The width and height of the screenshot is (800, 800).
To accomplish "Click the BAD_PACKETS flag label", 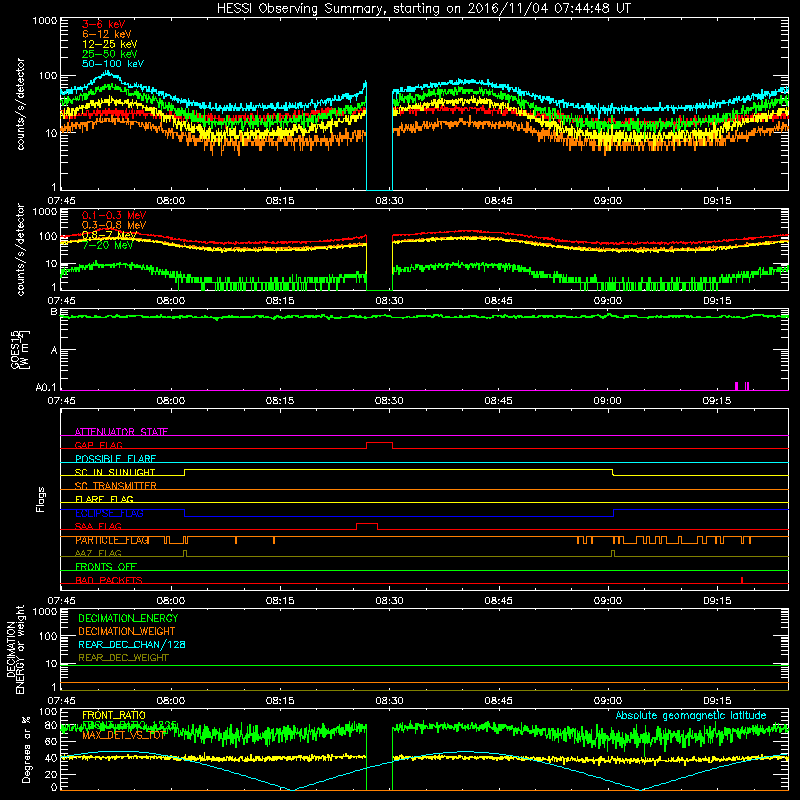I will [x=109, y=580].
